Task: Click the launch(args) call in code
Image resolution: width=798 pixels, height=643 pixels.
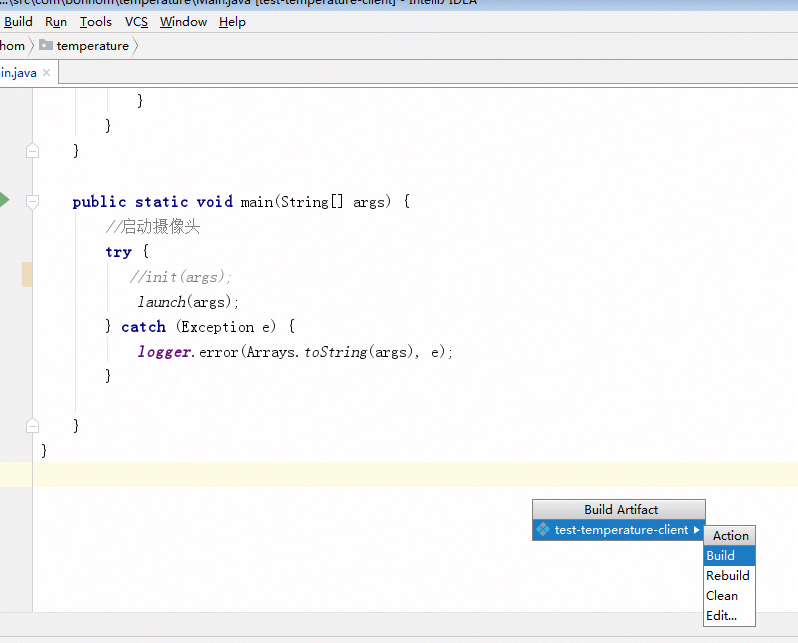Action: coord(188,302)
